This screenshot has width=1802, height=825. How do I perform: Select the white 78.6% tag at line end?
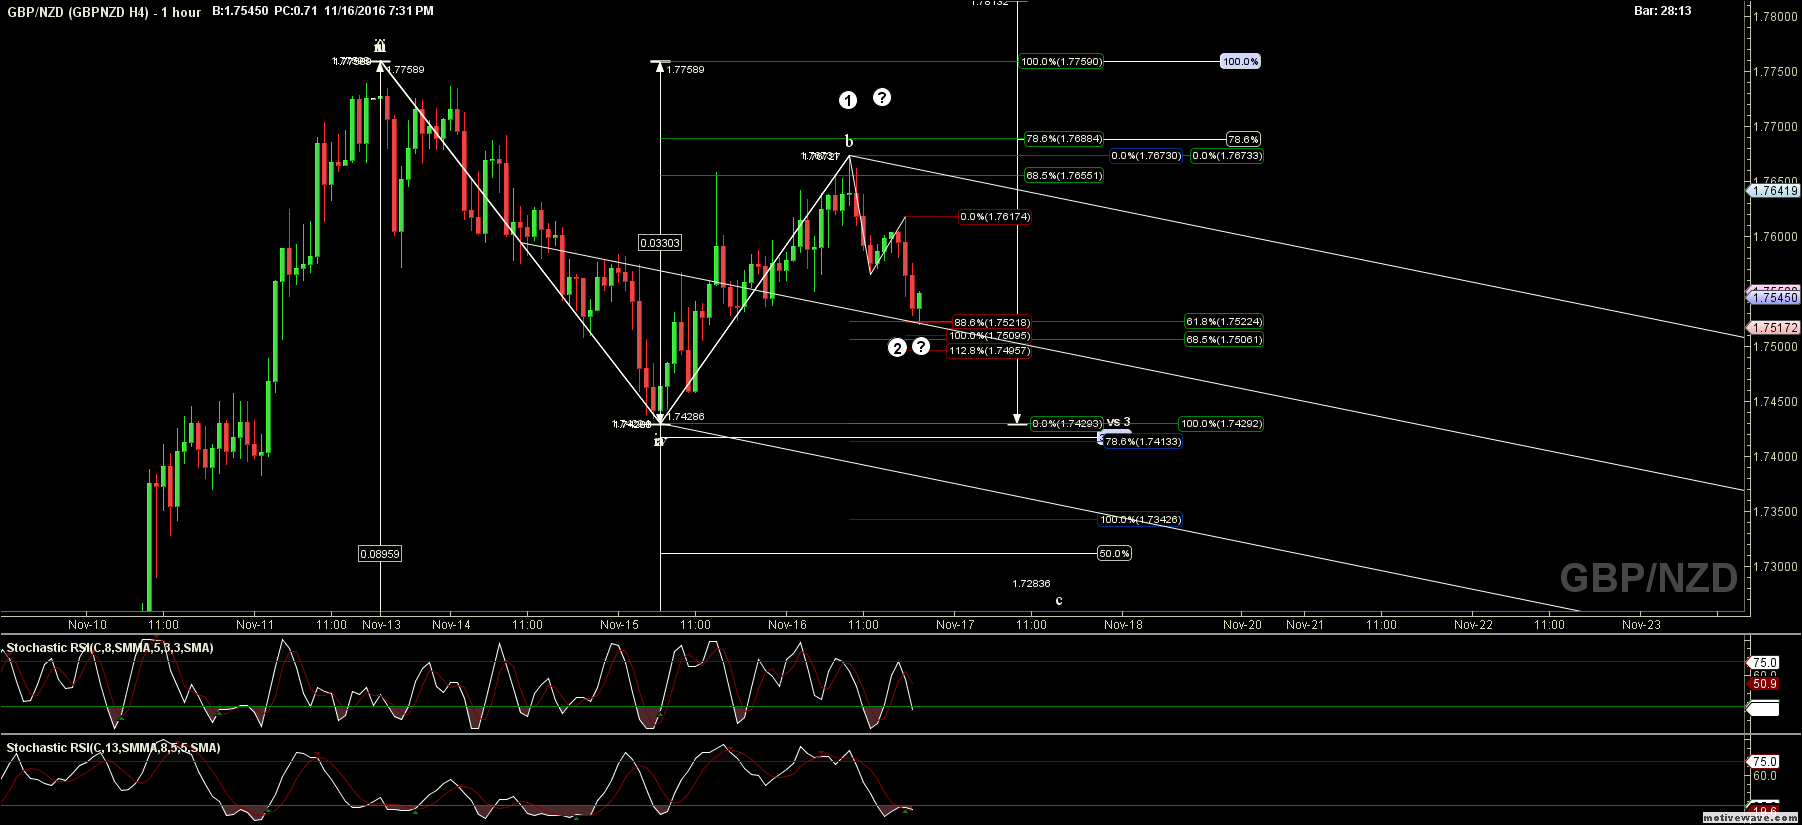(1243, 140)
